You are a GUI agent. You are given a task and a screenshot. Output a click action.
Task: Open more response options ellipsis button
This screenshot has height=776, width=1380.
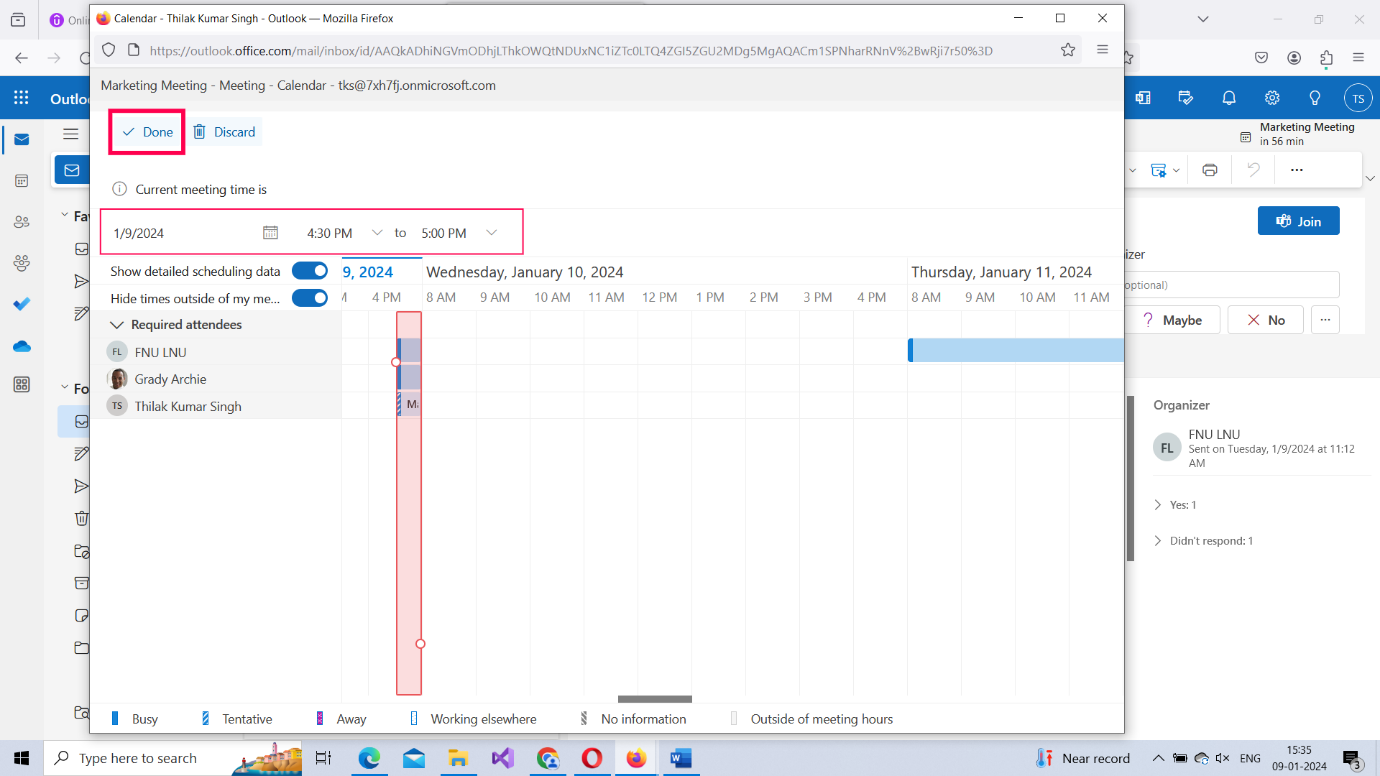click(x=1325, y=320)
